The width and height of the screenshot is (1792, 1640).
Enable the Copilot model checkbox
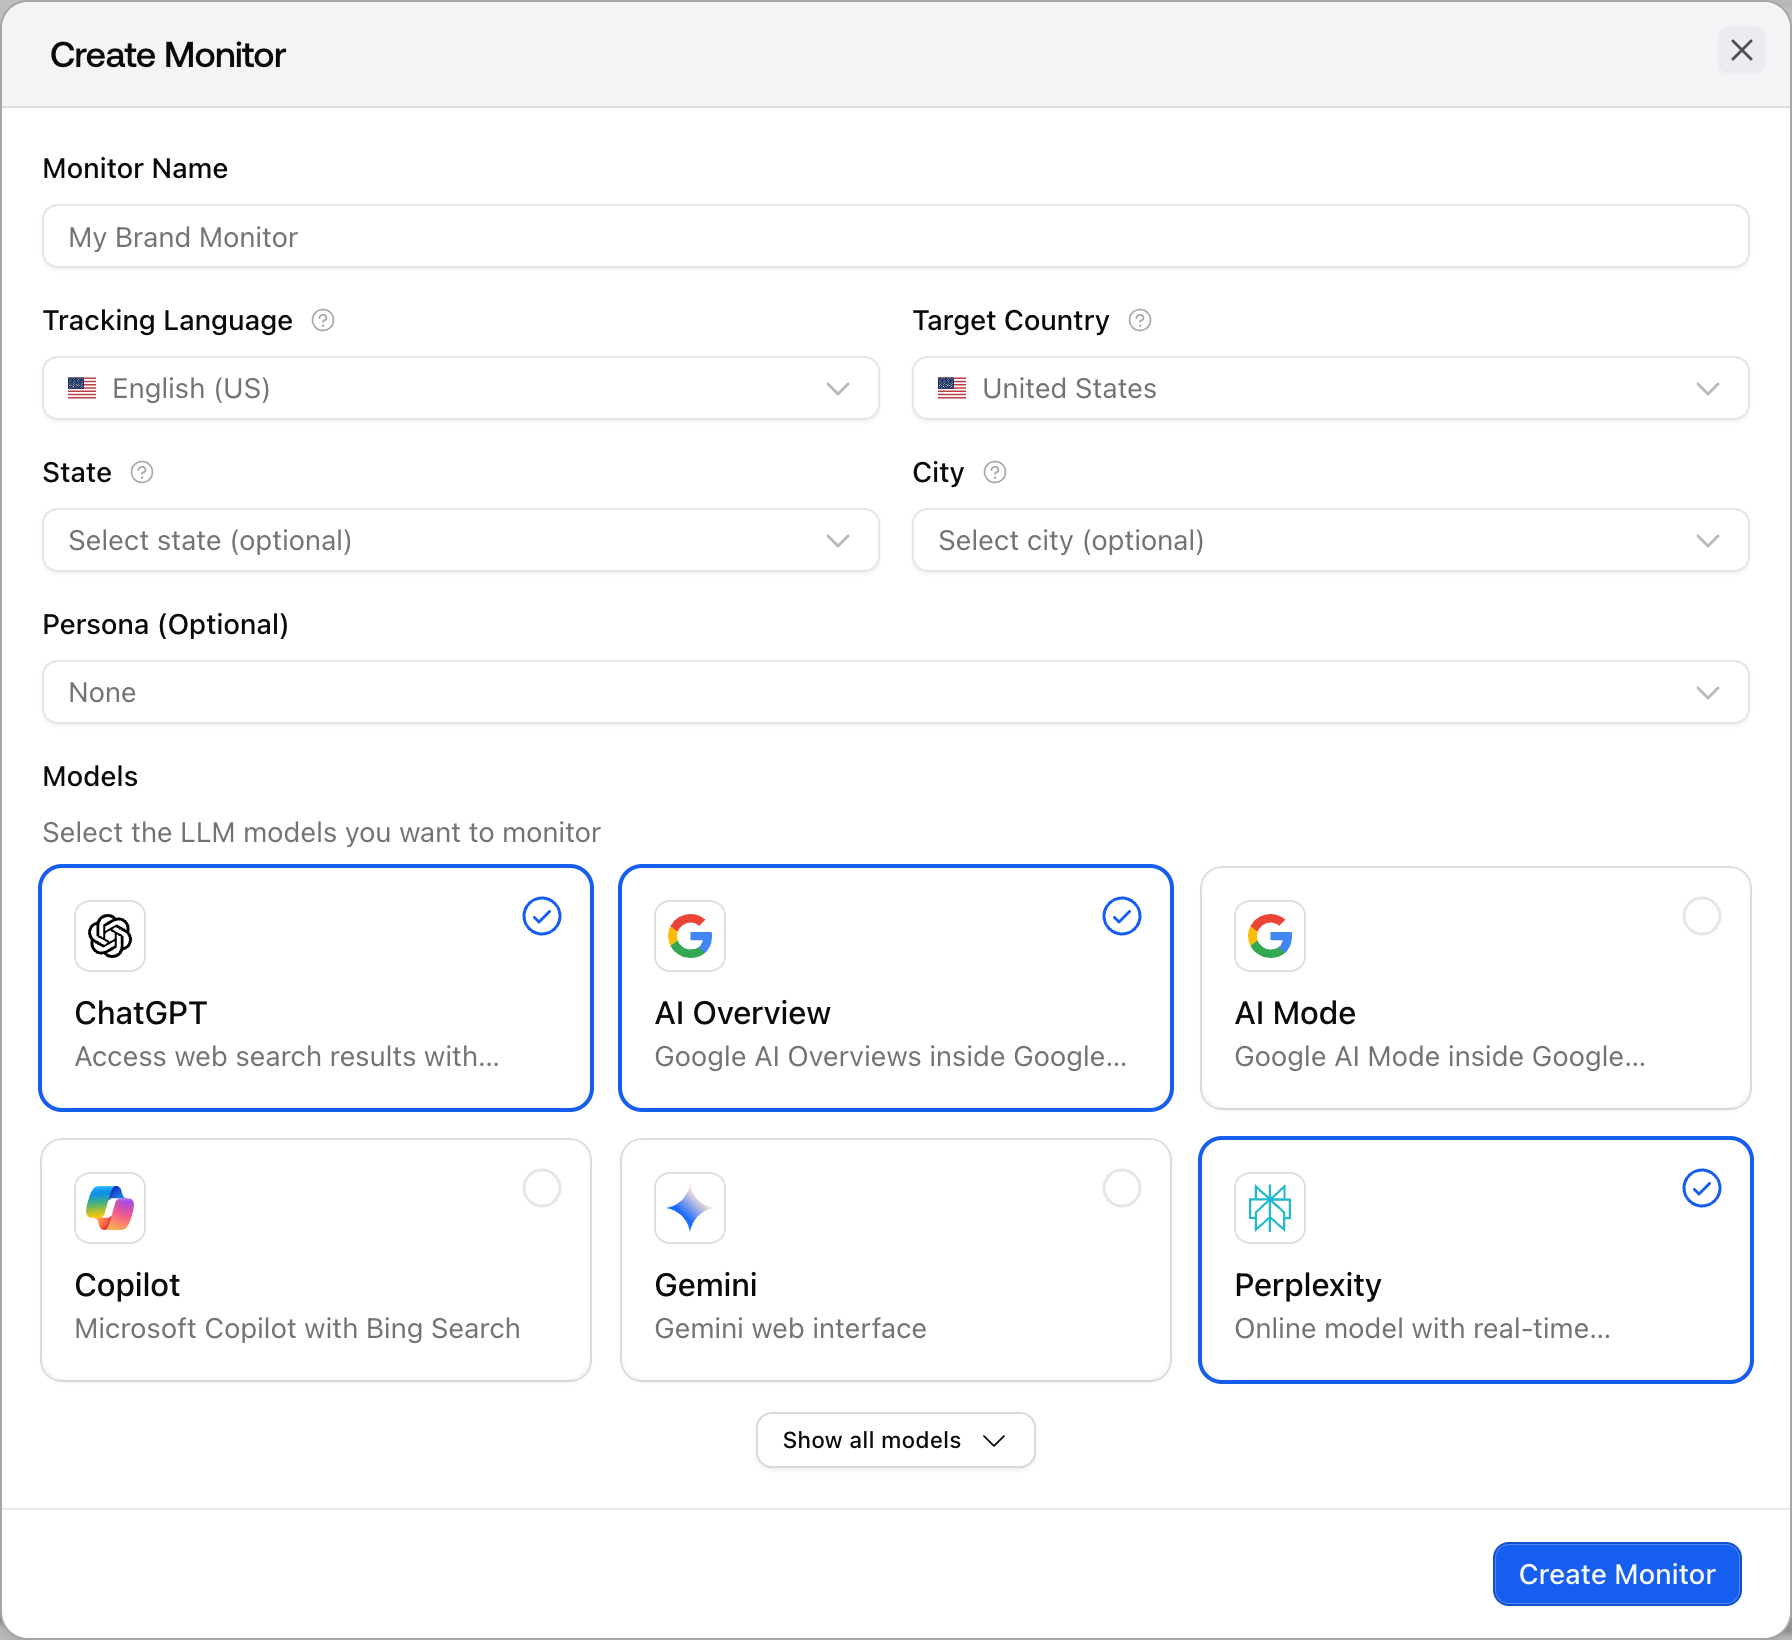(542, 1188)
